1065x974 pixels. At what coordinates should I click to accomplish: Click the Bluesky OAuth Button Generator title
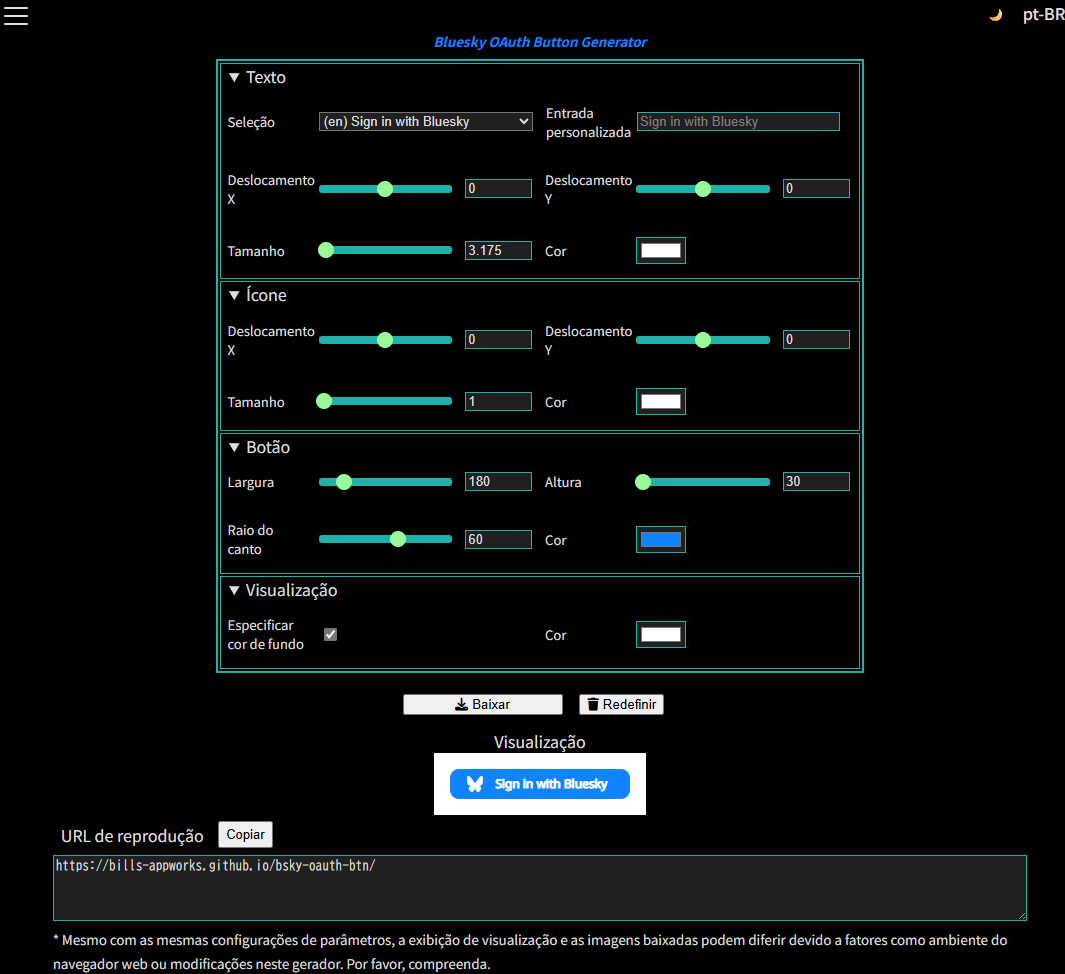(540, 42)
